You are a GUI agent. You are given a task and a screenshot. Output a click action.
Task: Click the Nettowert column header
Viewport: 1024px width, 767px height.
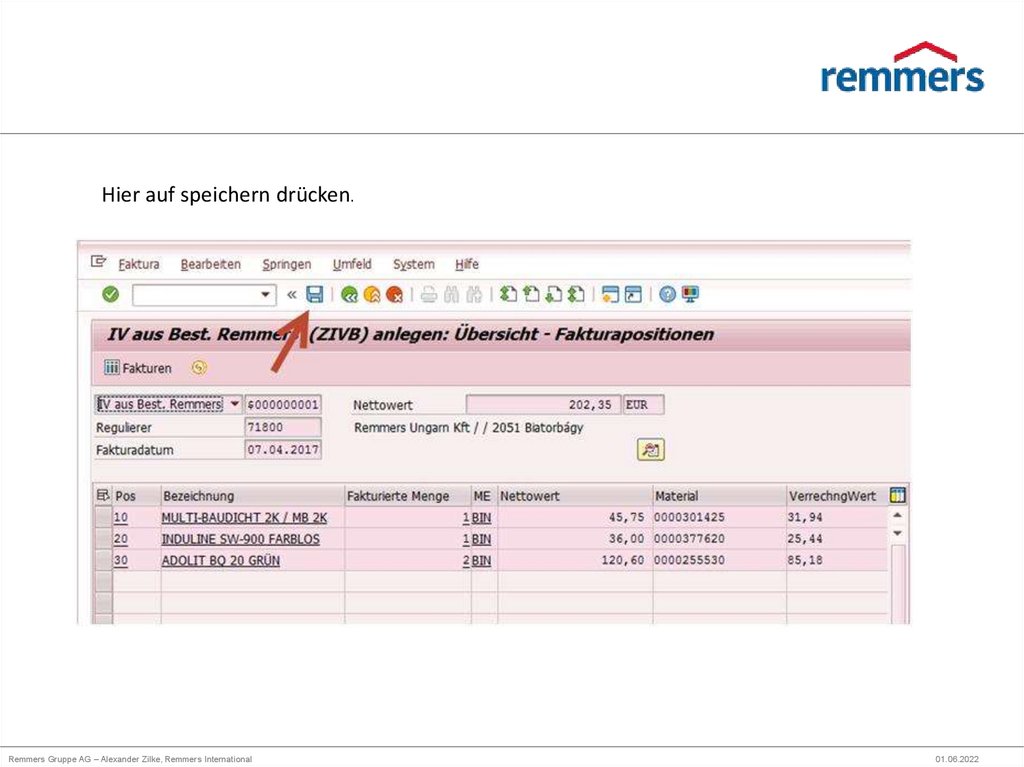coord(575,496)
